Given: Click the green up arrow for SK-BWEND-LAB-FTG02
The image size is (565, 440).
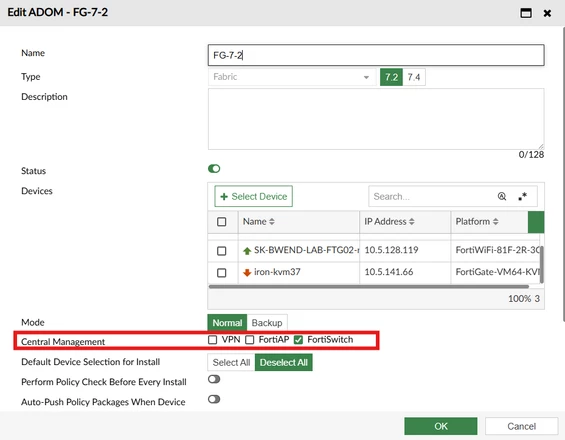Looking at the screenshot, I should click(247, 251).
